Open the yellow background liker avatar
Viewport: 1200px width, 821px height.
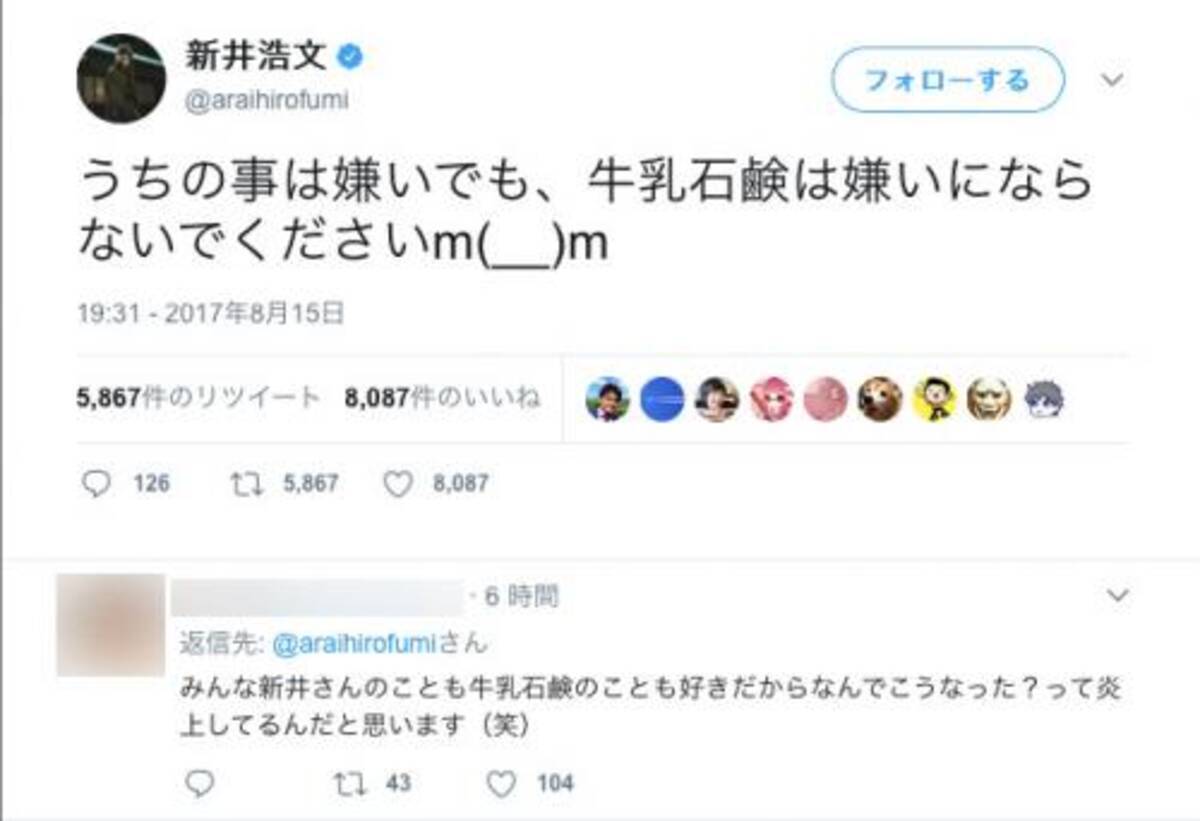(934, 399)
